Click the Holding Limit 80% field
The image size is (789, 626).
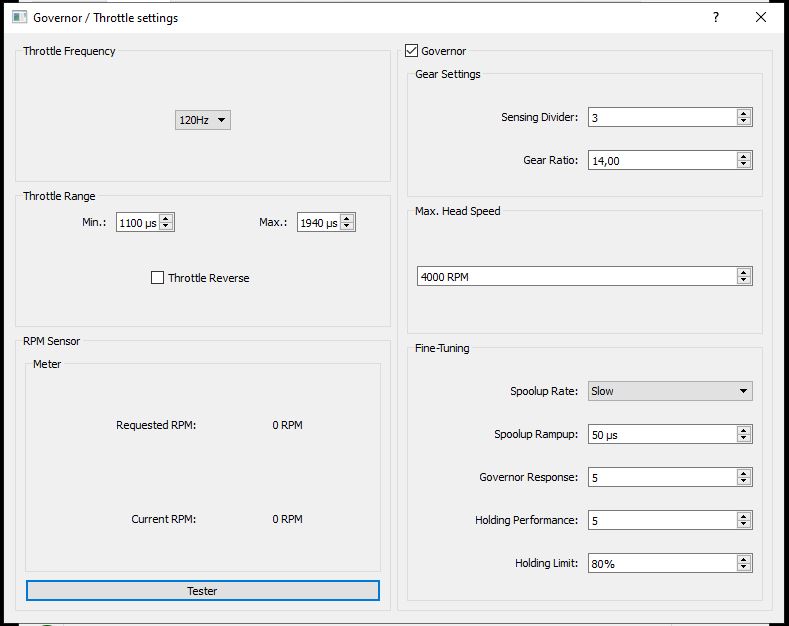(660, 564)
